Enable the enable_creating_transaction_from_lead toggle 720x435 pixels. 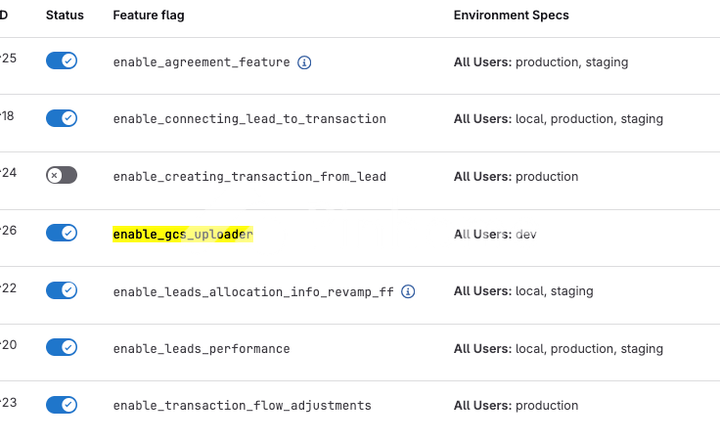[61, 175]
